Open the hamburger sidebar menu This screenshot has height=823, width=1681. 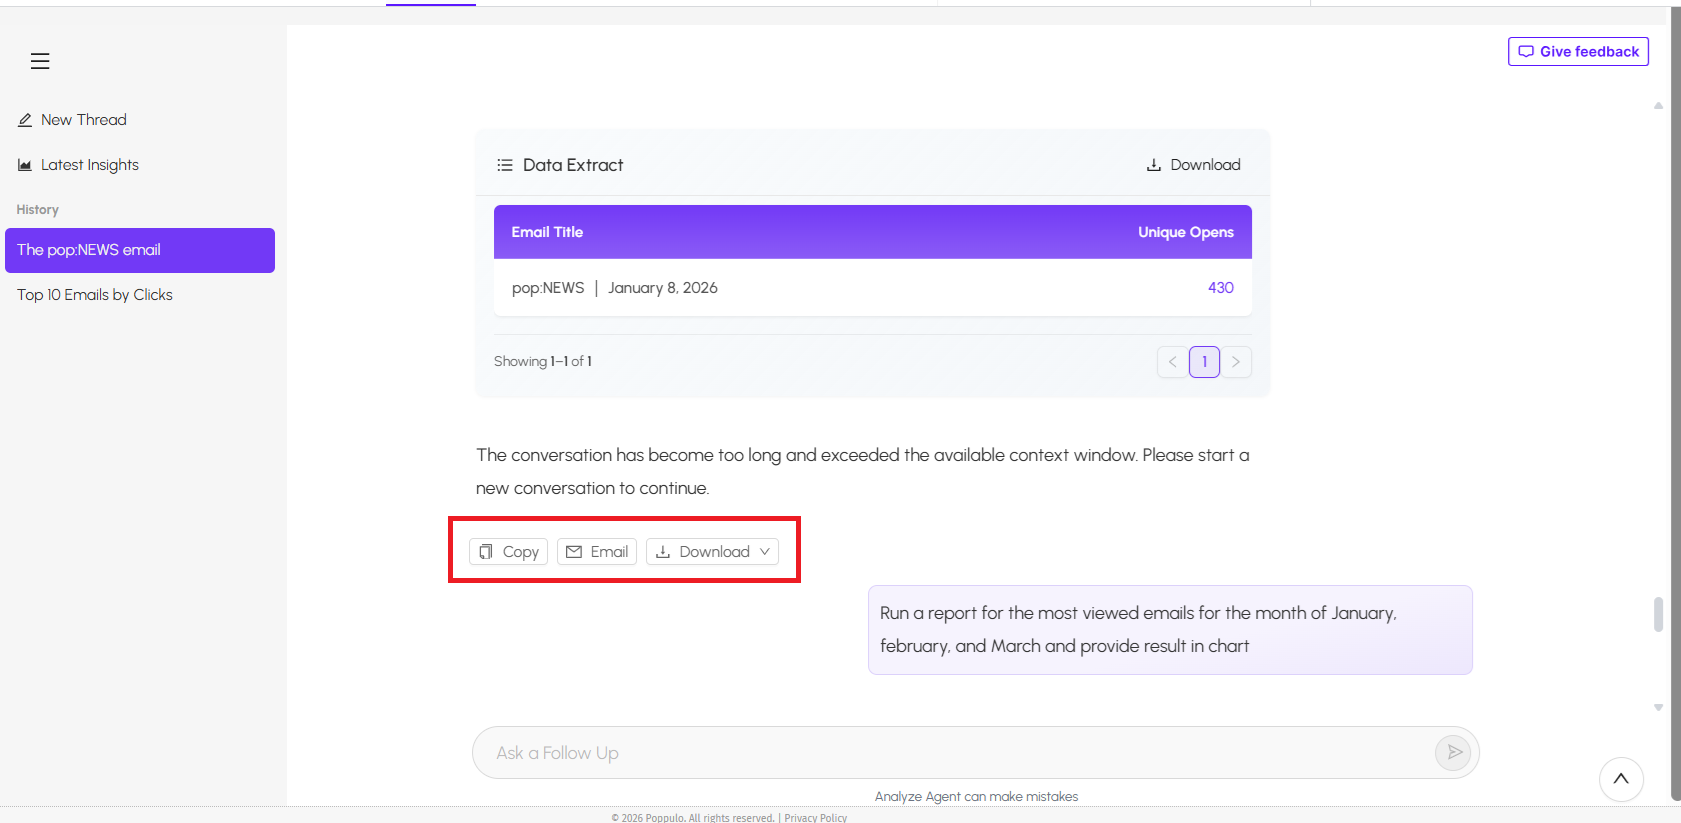point(40,61)
